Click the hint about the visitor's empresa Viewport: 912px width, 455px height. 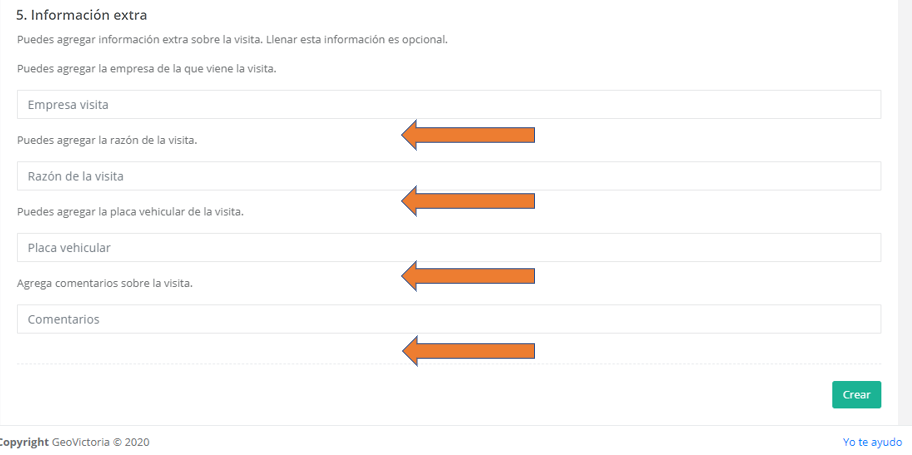coord(146,69)
